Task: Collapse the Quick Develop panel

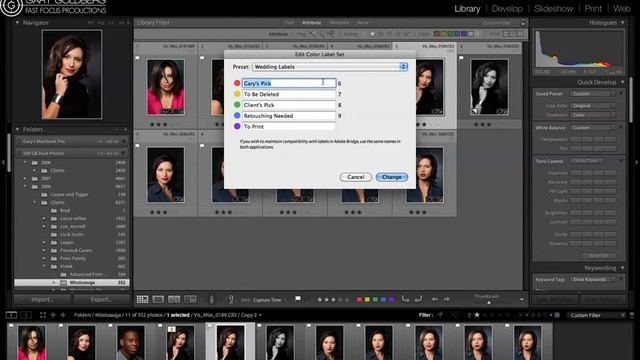Action: click(x=622, y=82)
